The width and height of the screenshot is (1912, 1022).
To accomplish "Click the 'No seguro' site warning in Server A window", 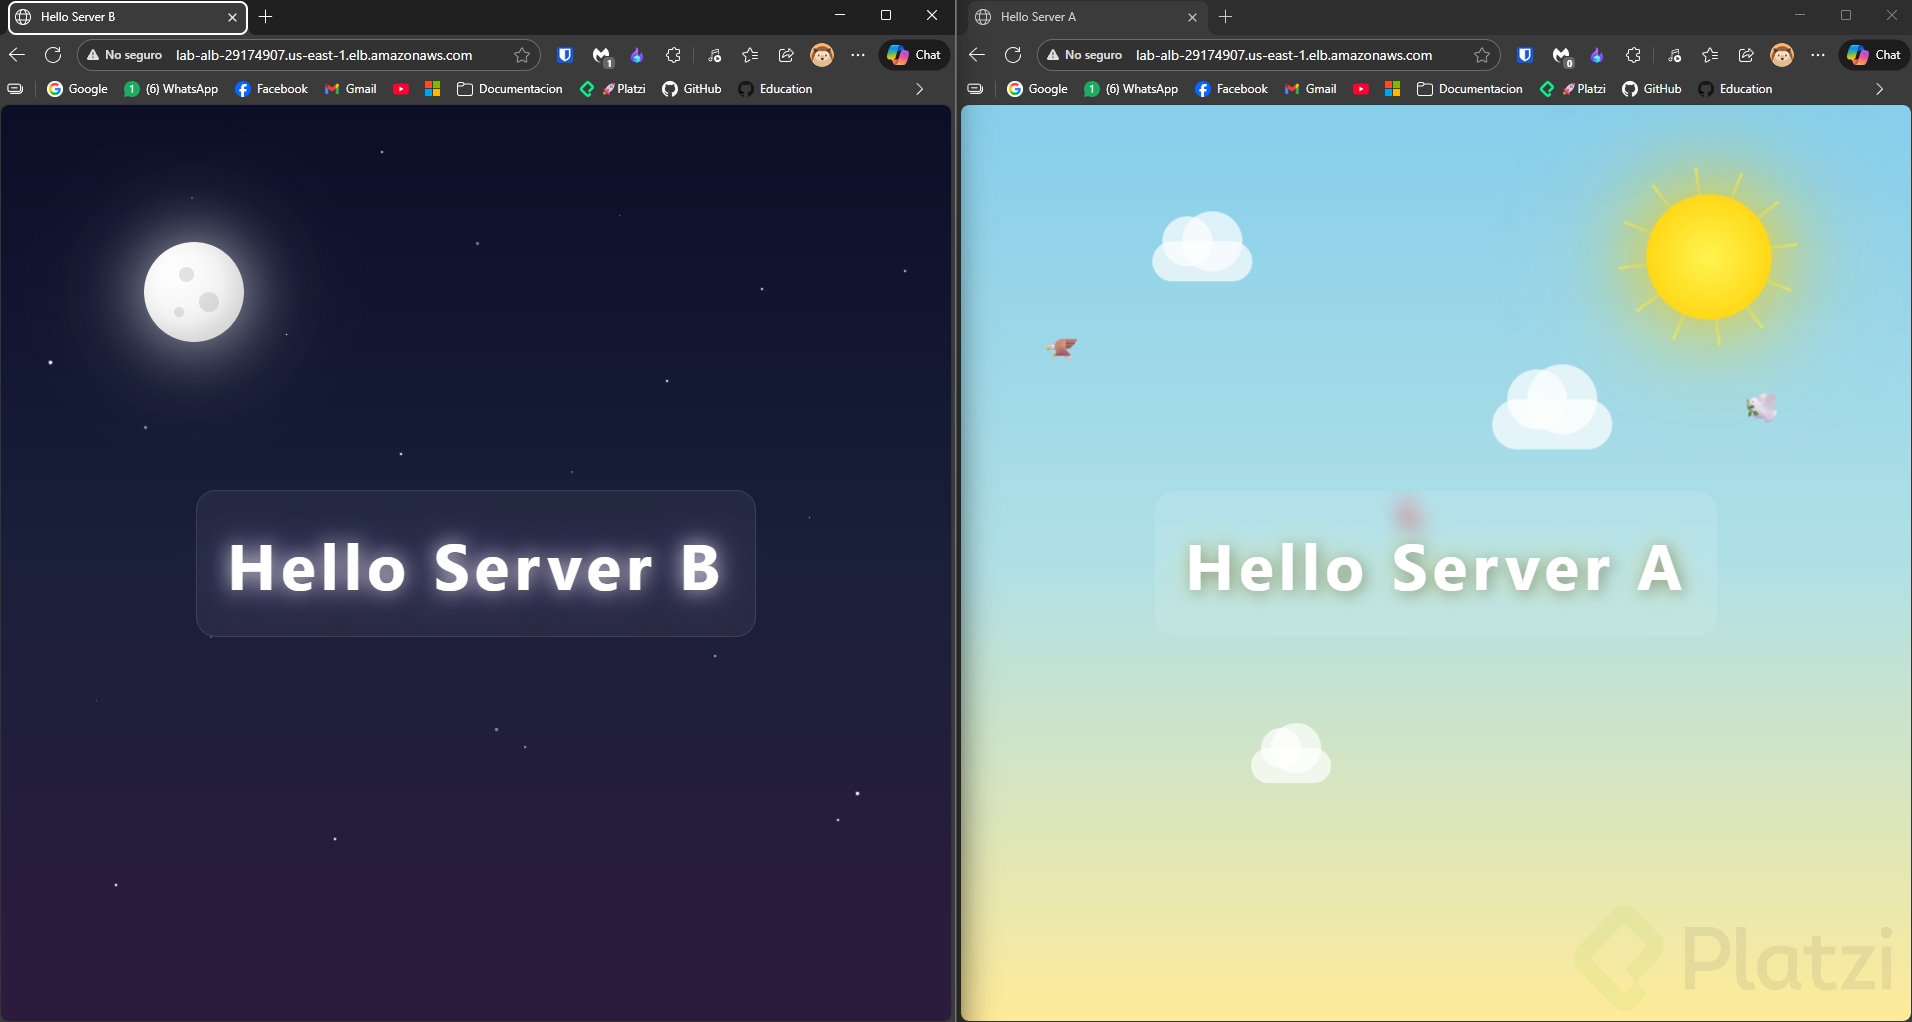I will [x=1084, y=56].
